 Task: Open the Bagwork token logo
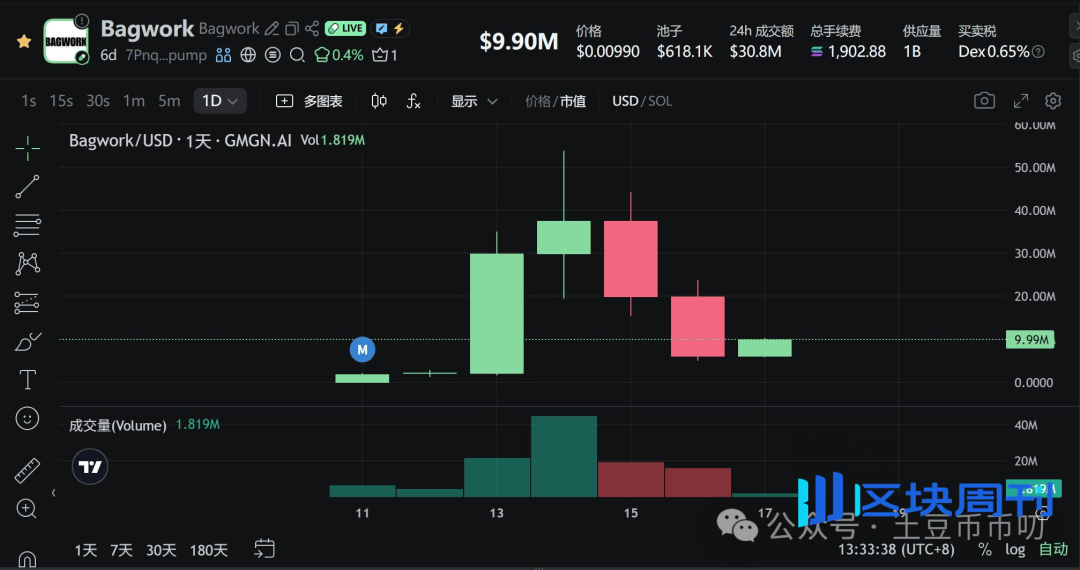[65, 41]
